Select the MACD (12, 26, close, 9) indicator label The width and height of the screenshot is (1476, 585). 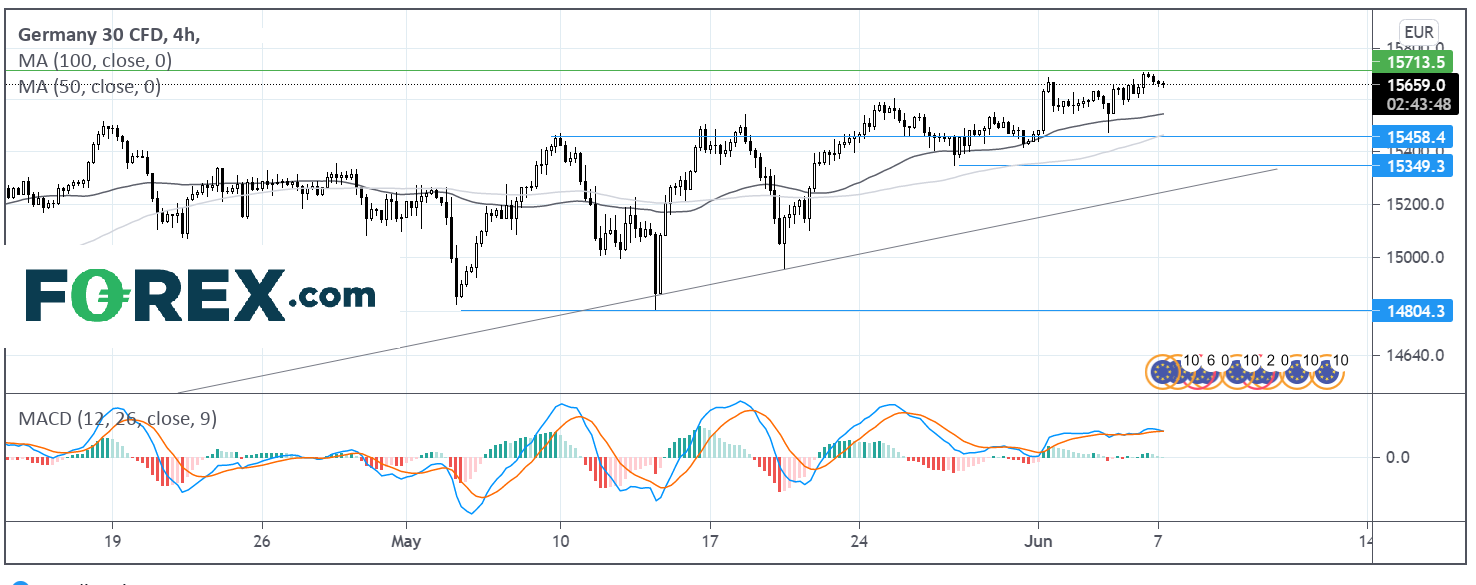pyautogui.click(x=118, y=418)
